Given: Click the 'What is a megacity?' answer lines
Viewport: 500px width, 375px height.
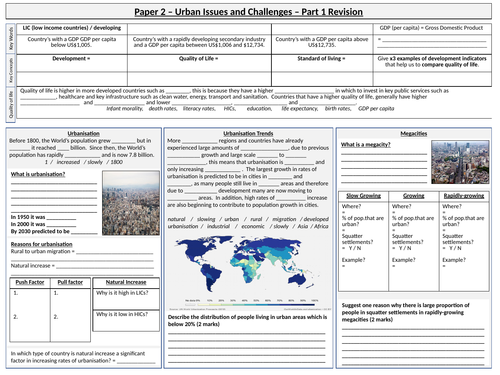Looking at the screenshot, I should point(384,168).
